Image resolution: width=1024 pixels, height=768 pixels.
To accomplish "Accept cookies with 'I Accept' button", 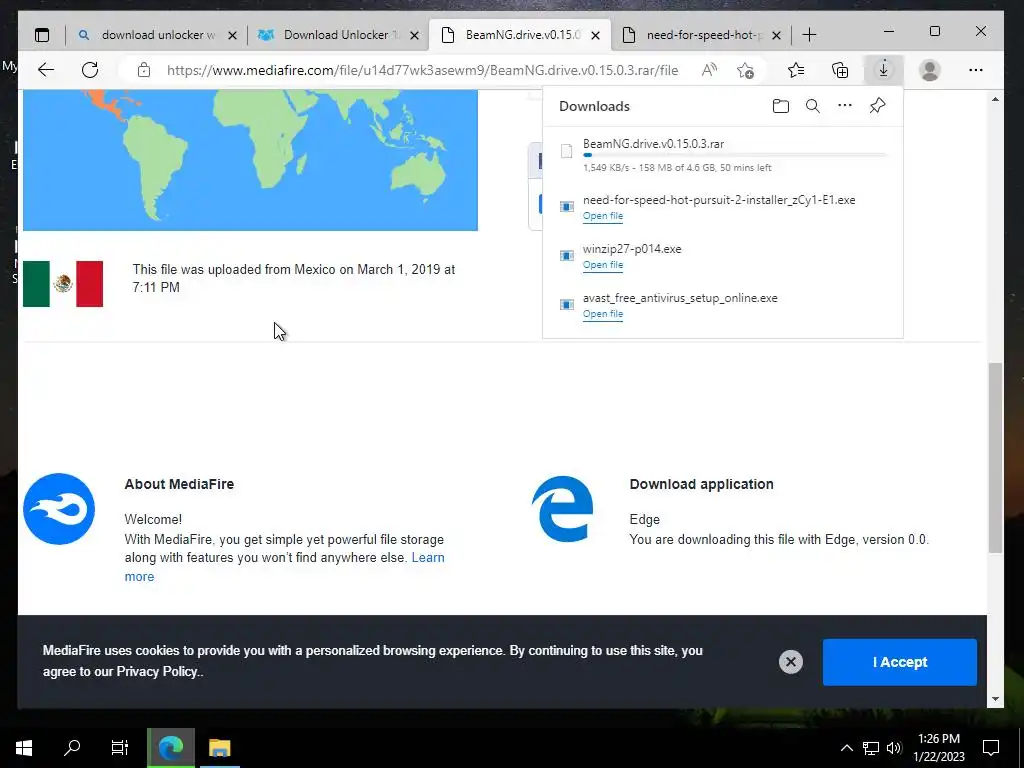I will tap(900, 662).
